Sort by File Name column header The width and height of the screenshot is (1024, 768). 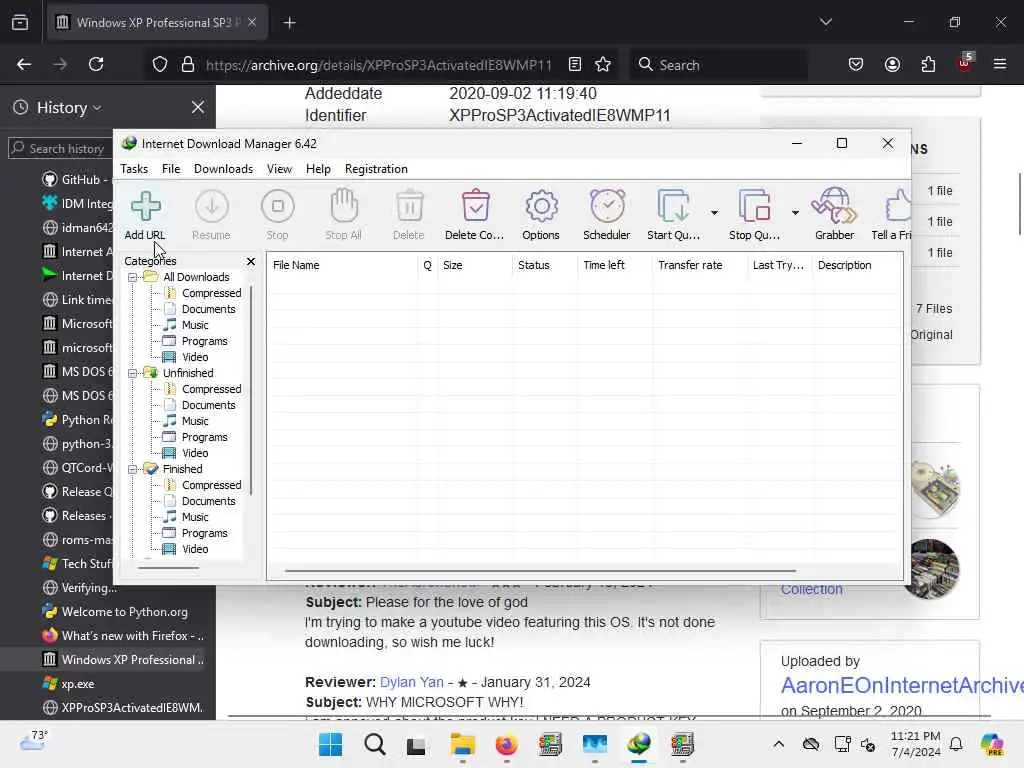pos(342,265)
